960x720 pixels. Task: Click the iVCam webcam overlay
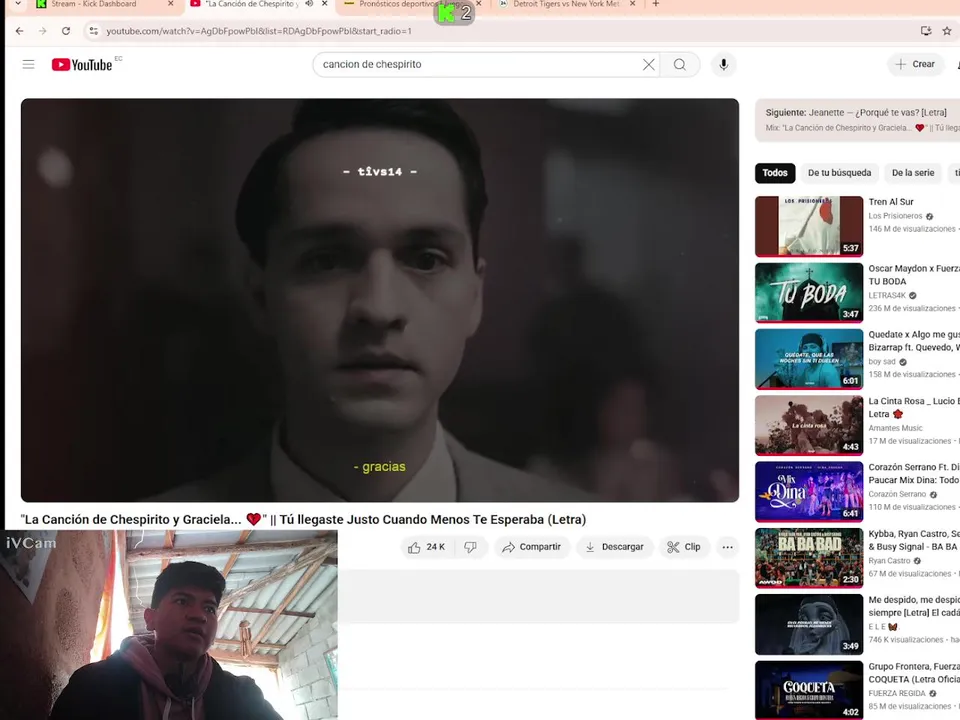coord(168,625)
